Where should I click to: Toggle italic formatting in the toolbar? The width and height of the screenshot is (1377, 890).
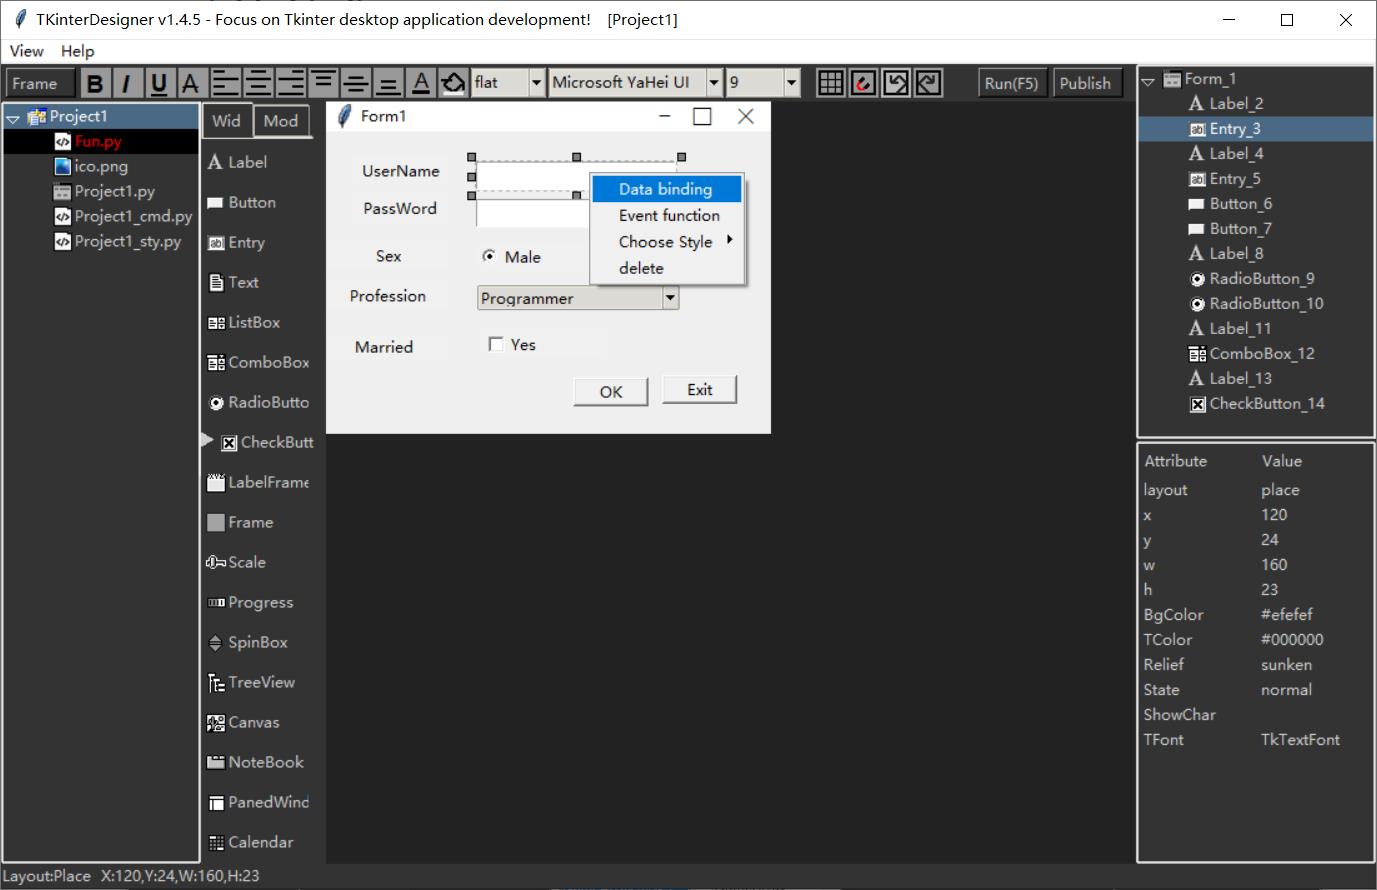tap(126, 83)
